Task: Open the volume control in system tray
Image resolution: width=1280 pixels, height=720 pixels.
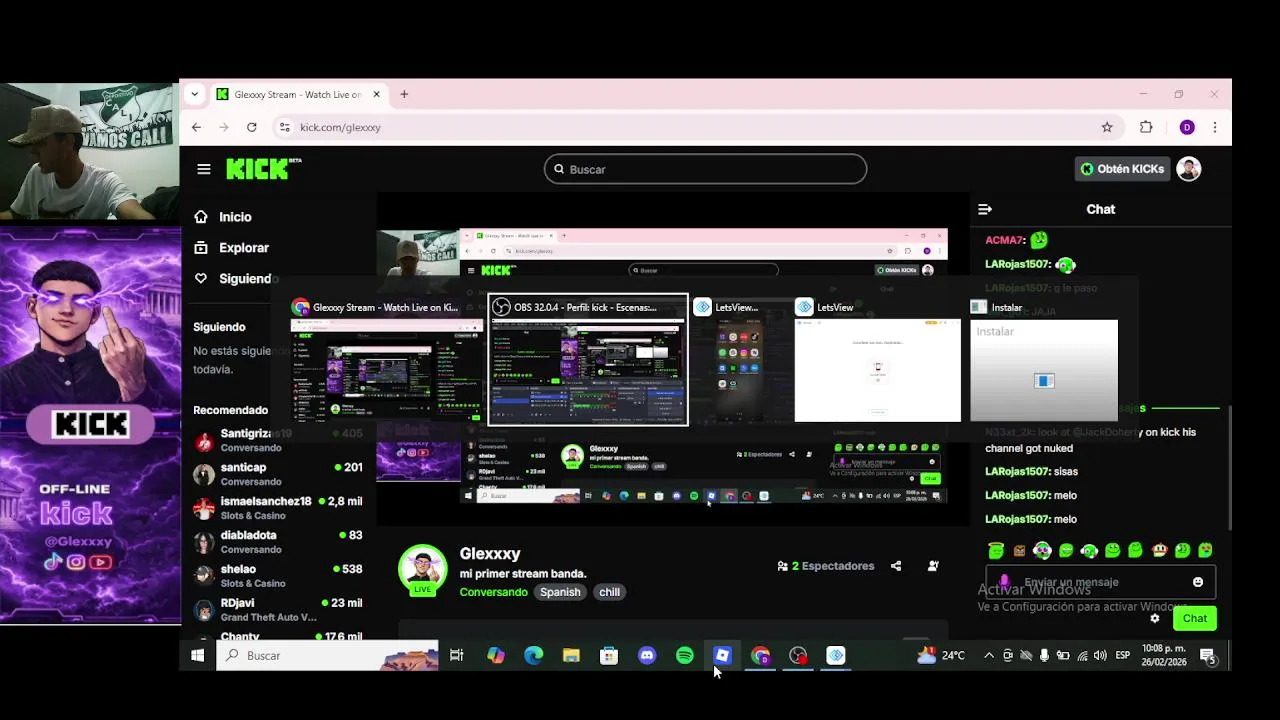Action: coord(1100,655)
